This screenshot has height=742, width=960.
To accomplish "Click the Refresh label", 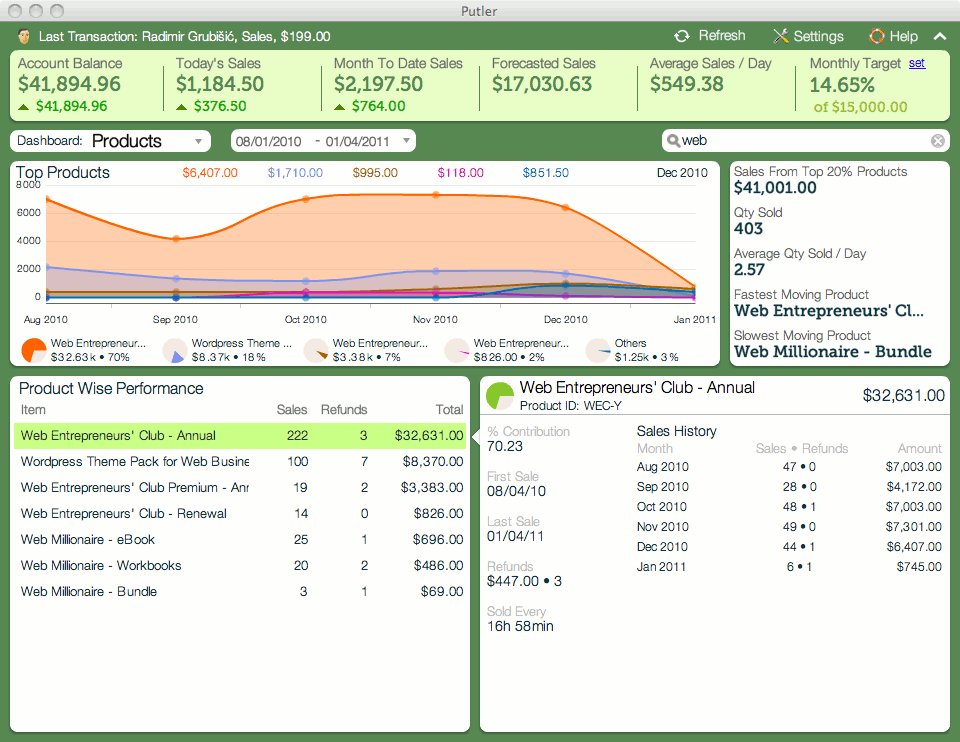I will coord(722,36).
